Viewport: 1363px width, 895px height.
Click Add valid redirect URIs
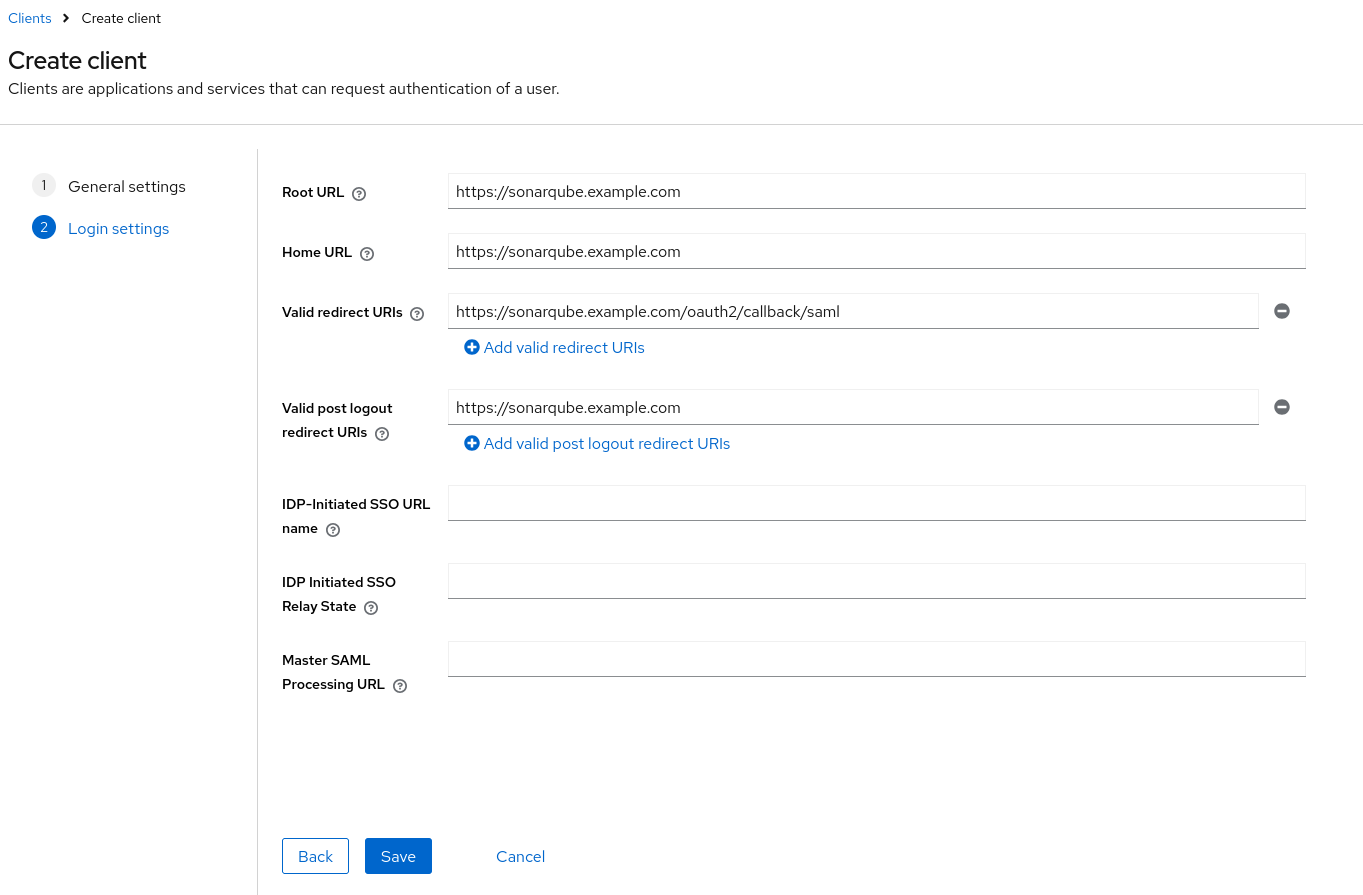click(x=564, y=347)
